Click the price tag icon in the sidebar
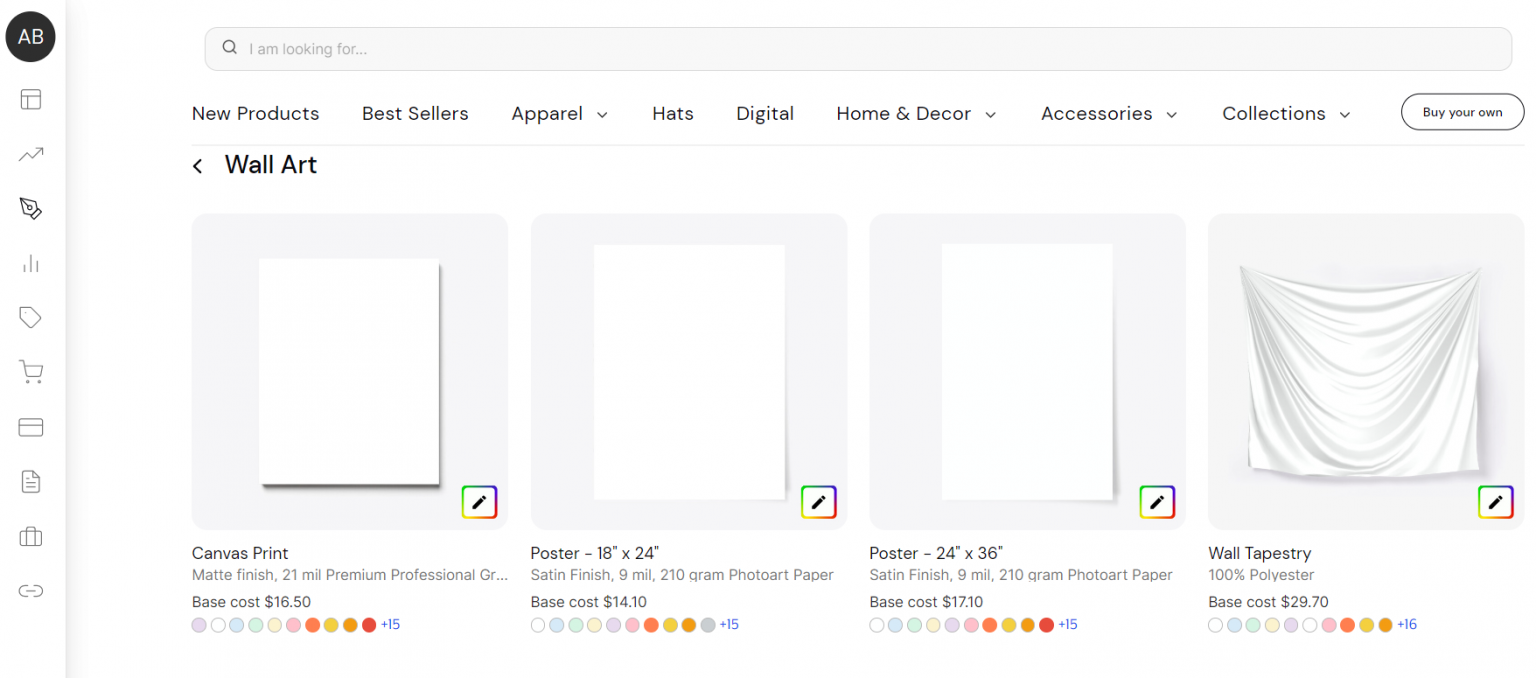Image resolution: width=1536 pixels, height=678 pixels. [30, 317]
